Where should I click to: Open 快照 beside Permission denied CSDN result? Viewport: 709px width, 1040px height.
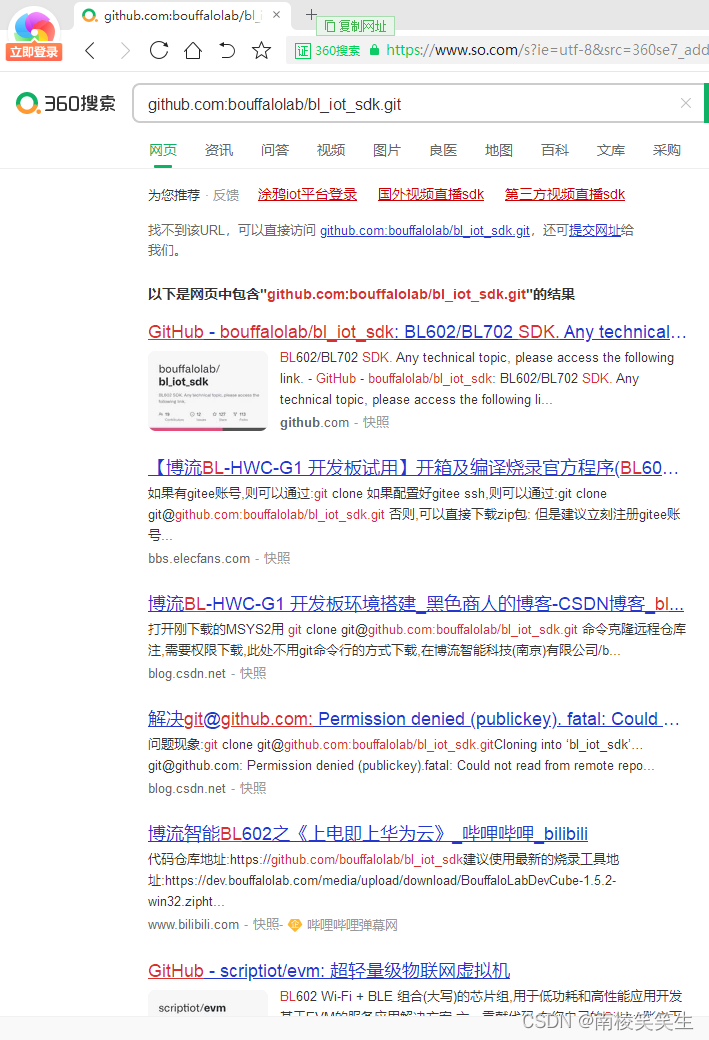253,788
